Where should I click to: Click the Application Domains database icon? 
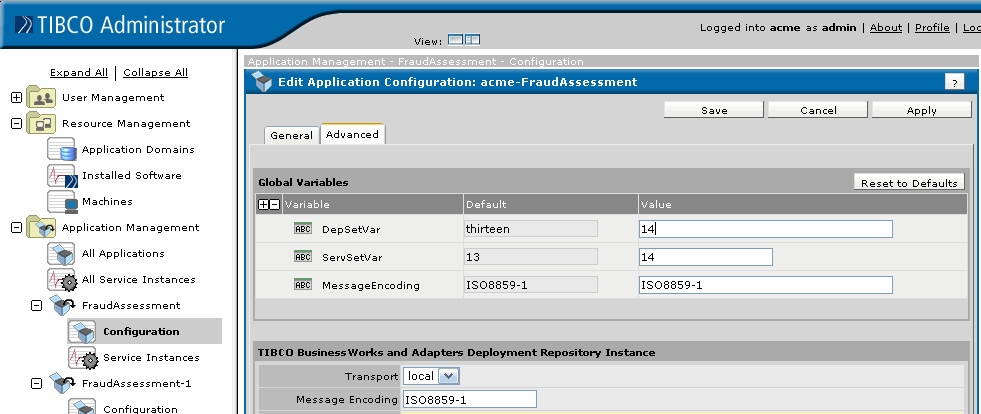(62, 149)
